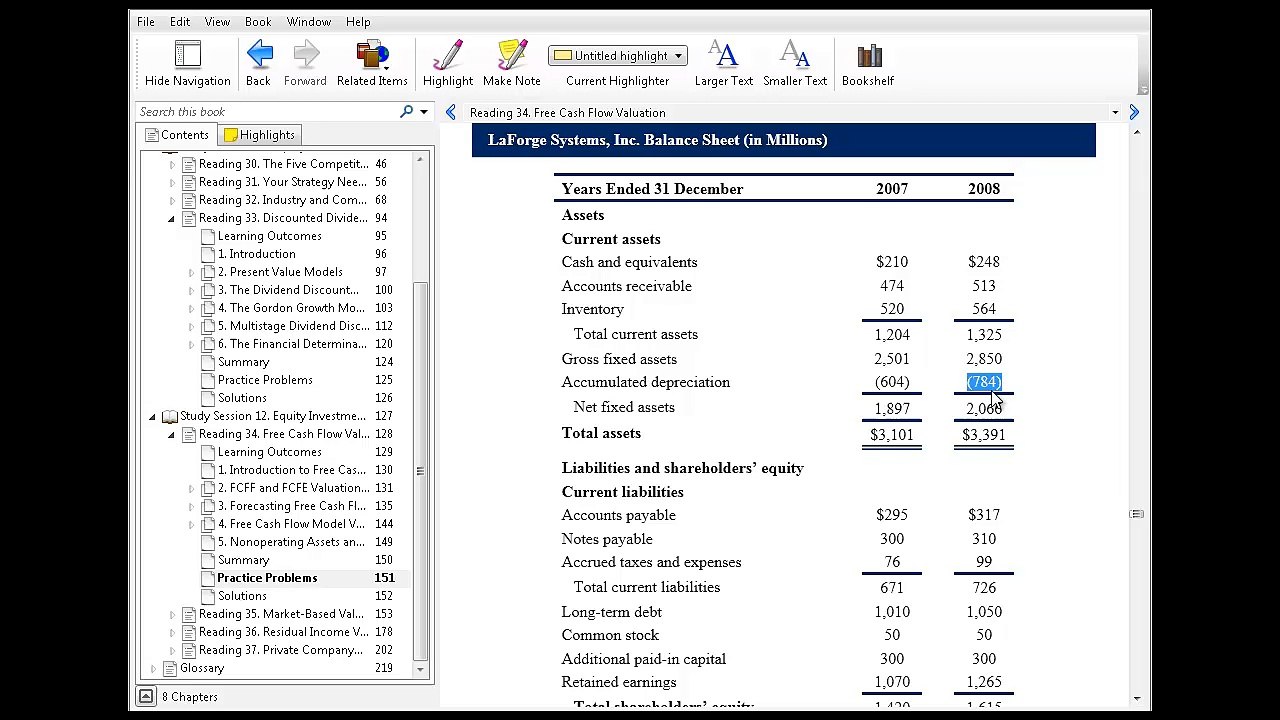This screenshot has width=1280, height=720.
Task: Expand Reading 31 Your Strategy Needs node
Action: [172, 182]
